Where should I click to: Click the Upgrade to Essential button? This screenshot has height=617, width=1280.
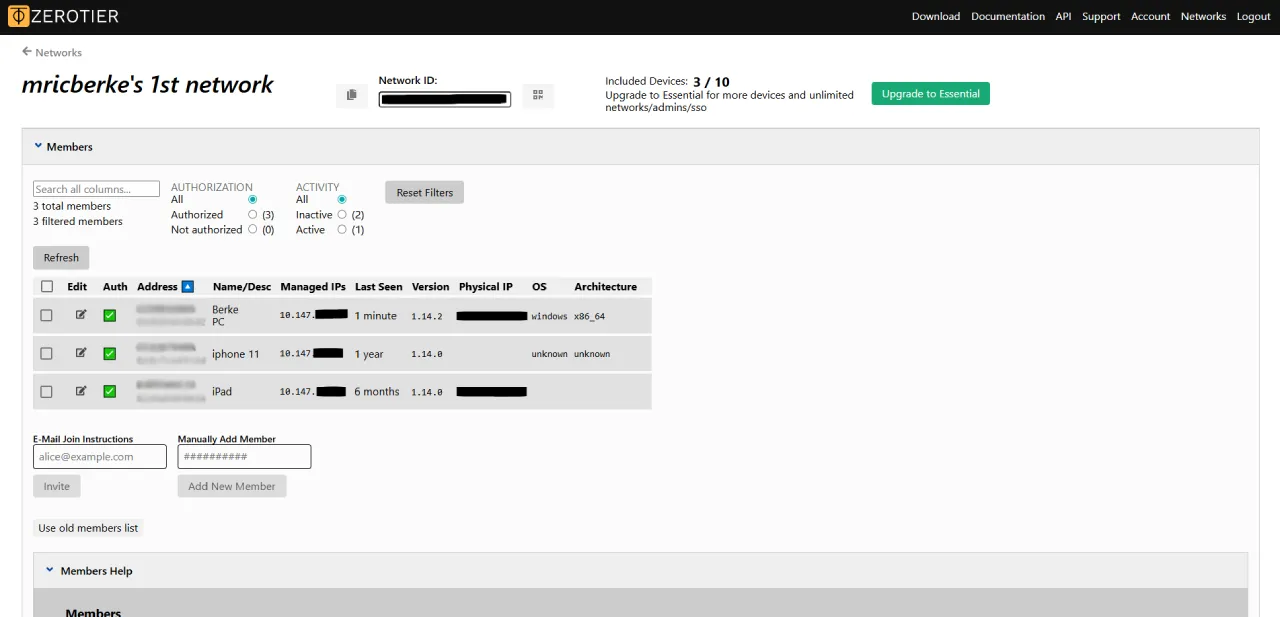930,94
